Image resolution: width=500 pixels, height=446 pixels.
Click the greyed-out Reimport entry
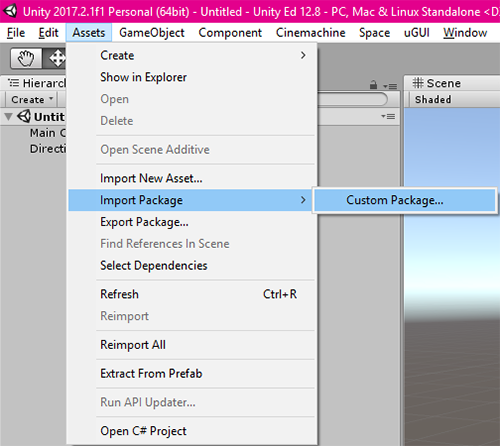(192, 316)
